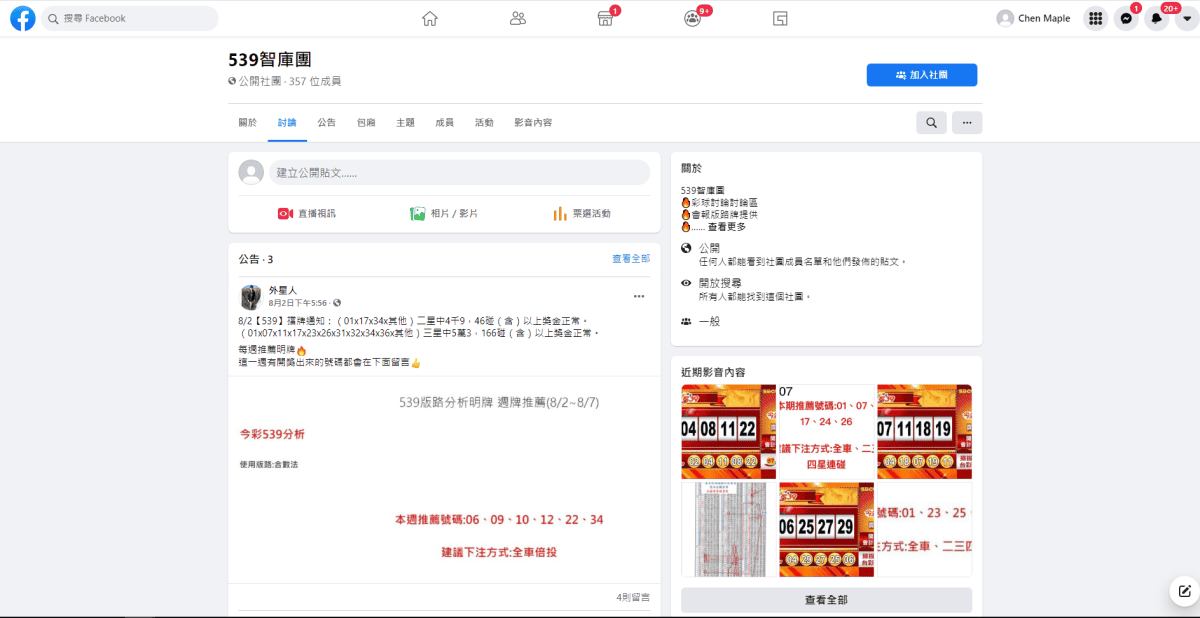Open Messenger icon
Screen dimensions: 1200x618
coord(1126,18)
